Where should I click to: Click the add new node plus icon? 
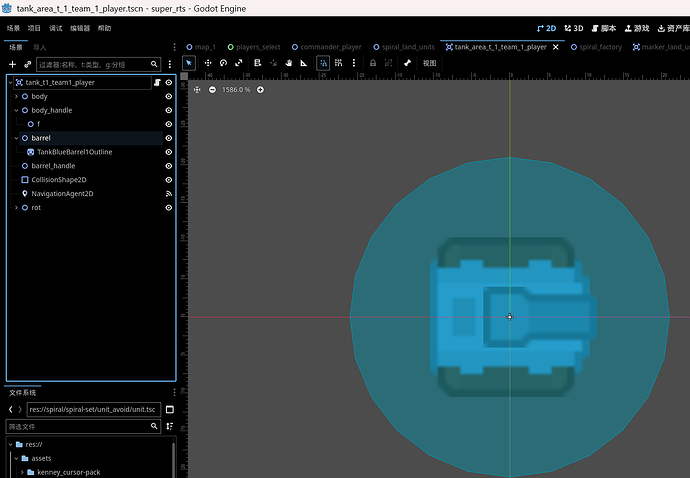coord(12,64)
